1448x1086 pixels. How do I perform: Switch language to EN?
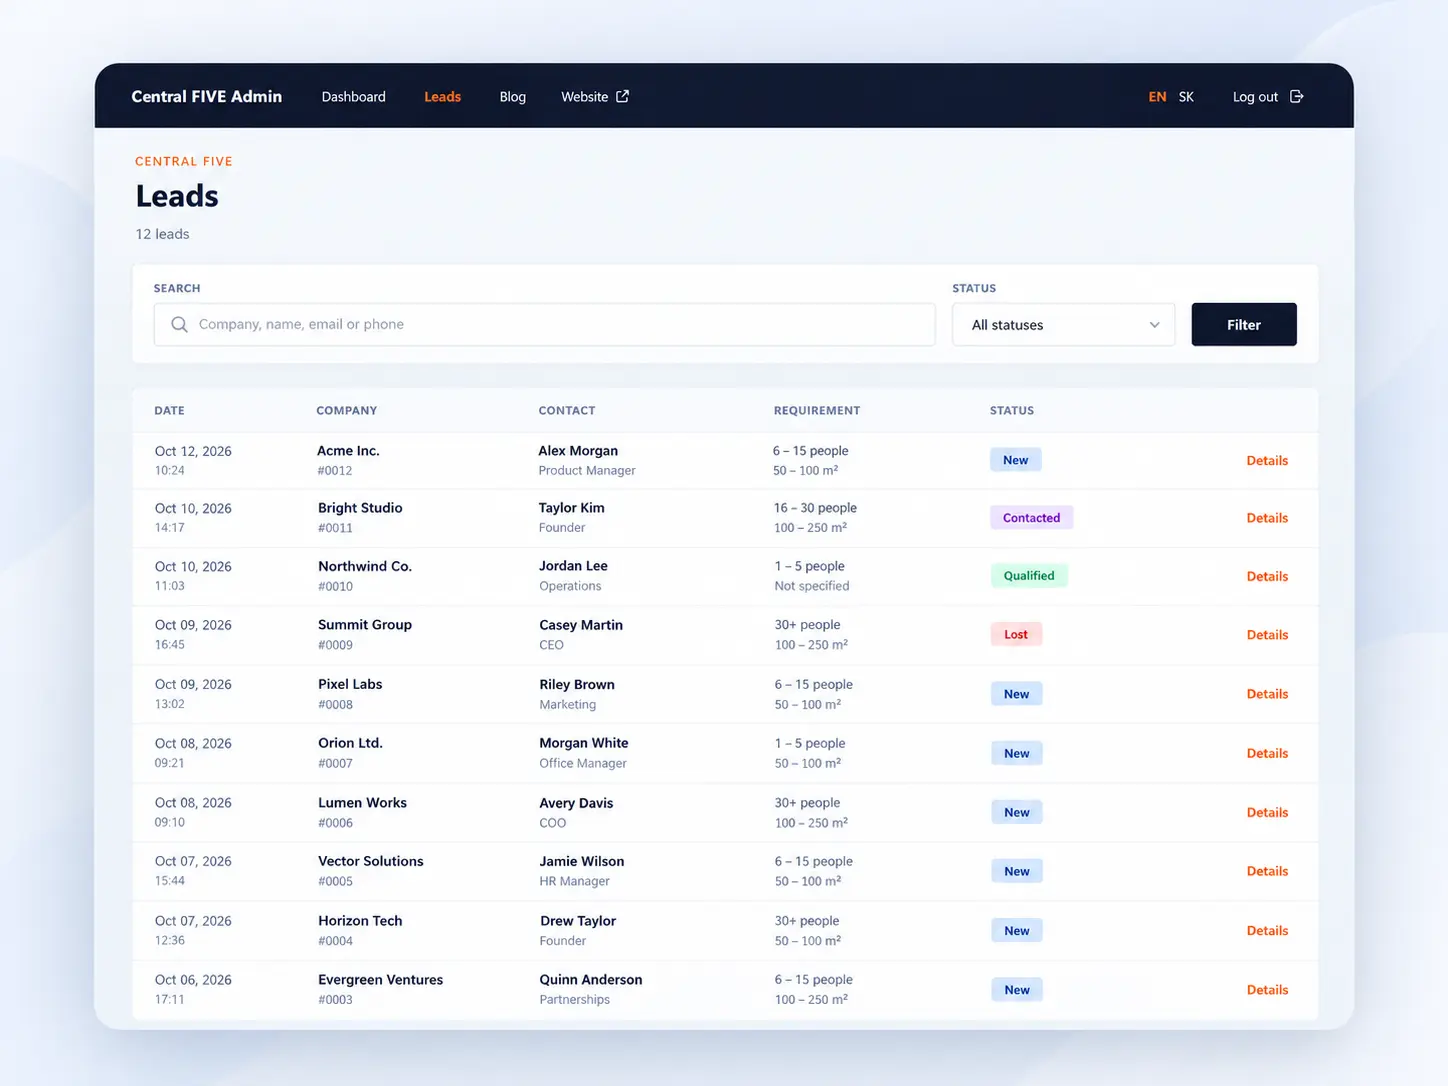tap(1157, 97)
